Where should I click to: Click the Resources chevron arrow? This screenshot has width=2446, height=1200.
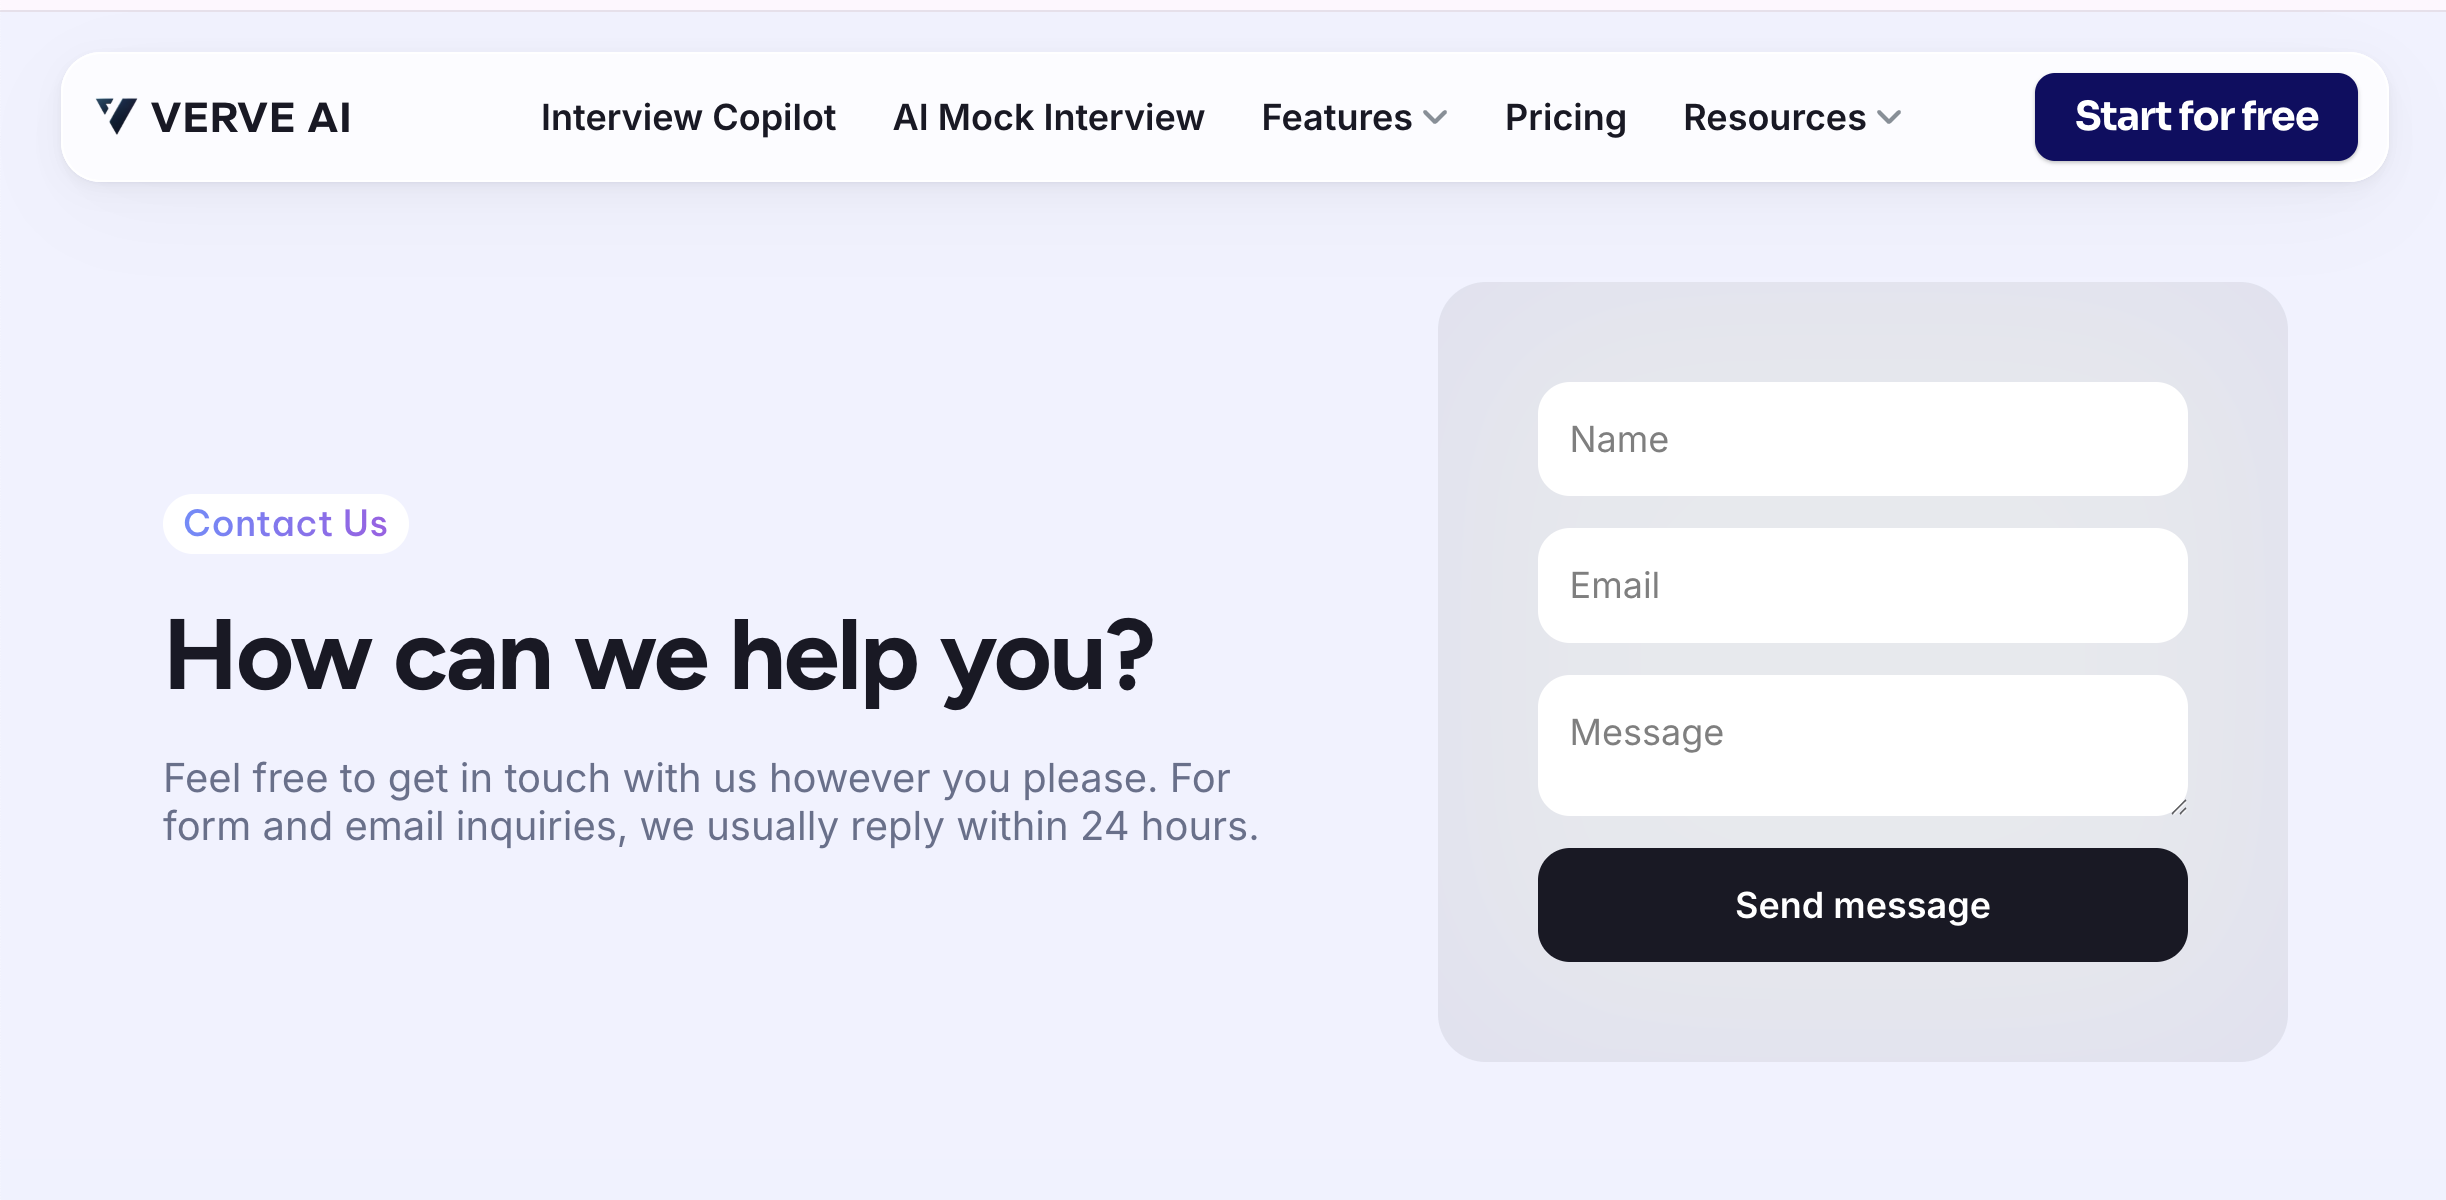click(1890, 119)
